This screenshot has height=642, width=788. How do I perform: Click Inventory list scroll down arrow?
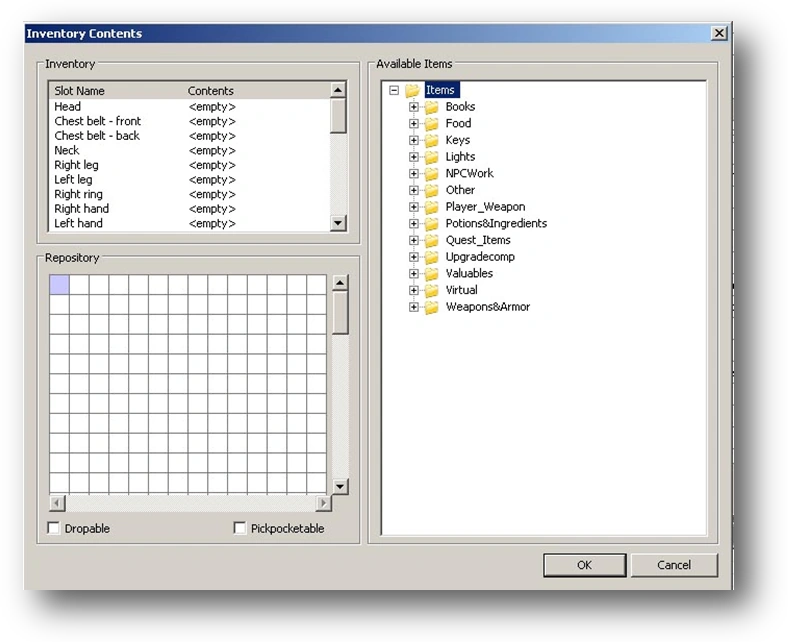pyautogui.click(x=338, y=223)
